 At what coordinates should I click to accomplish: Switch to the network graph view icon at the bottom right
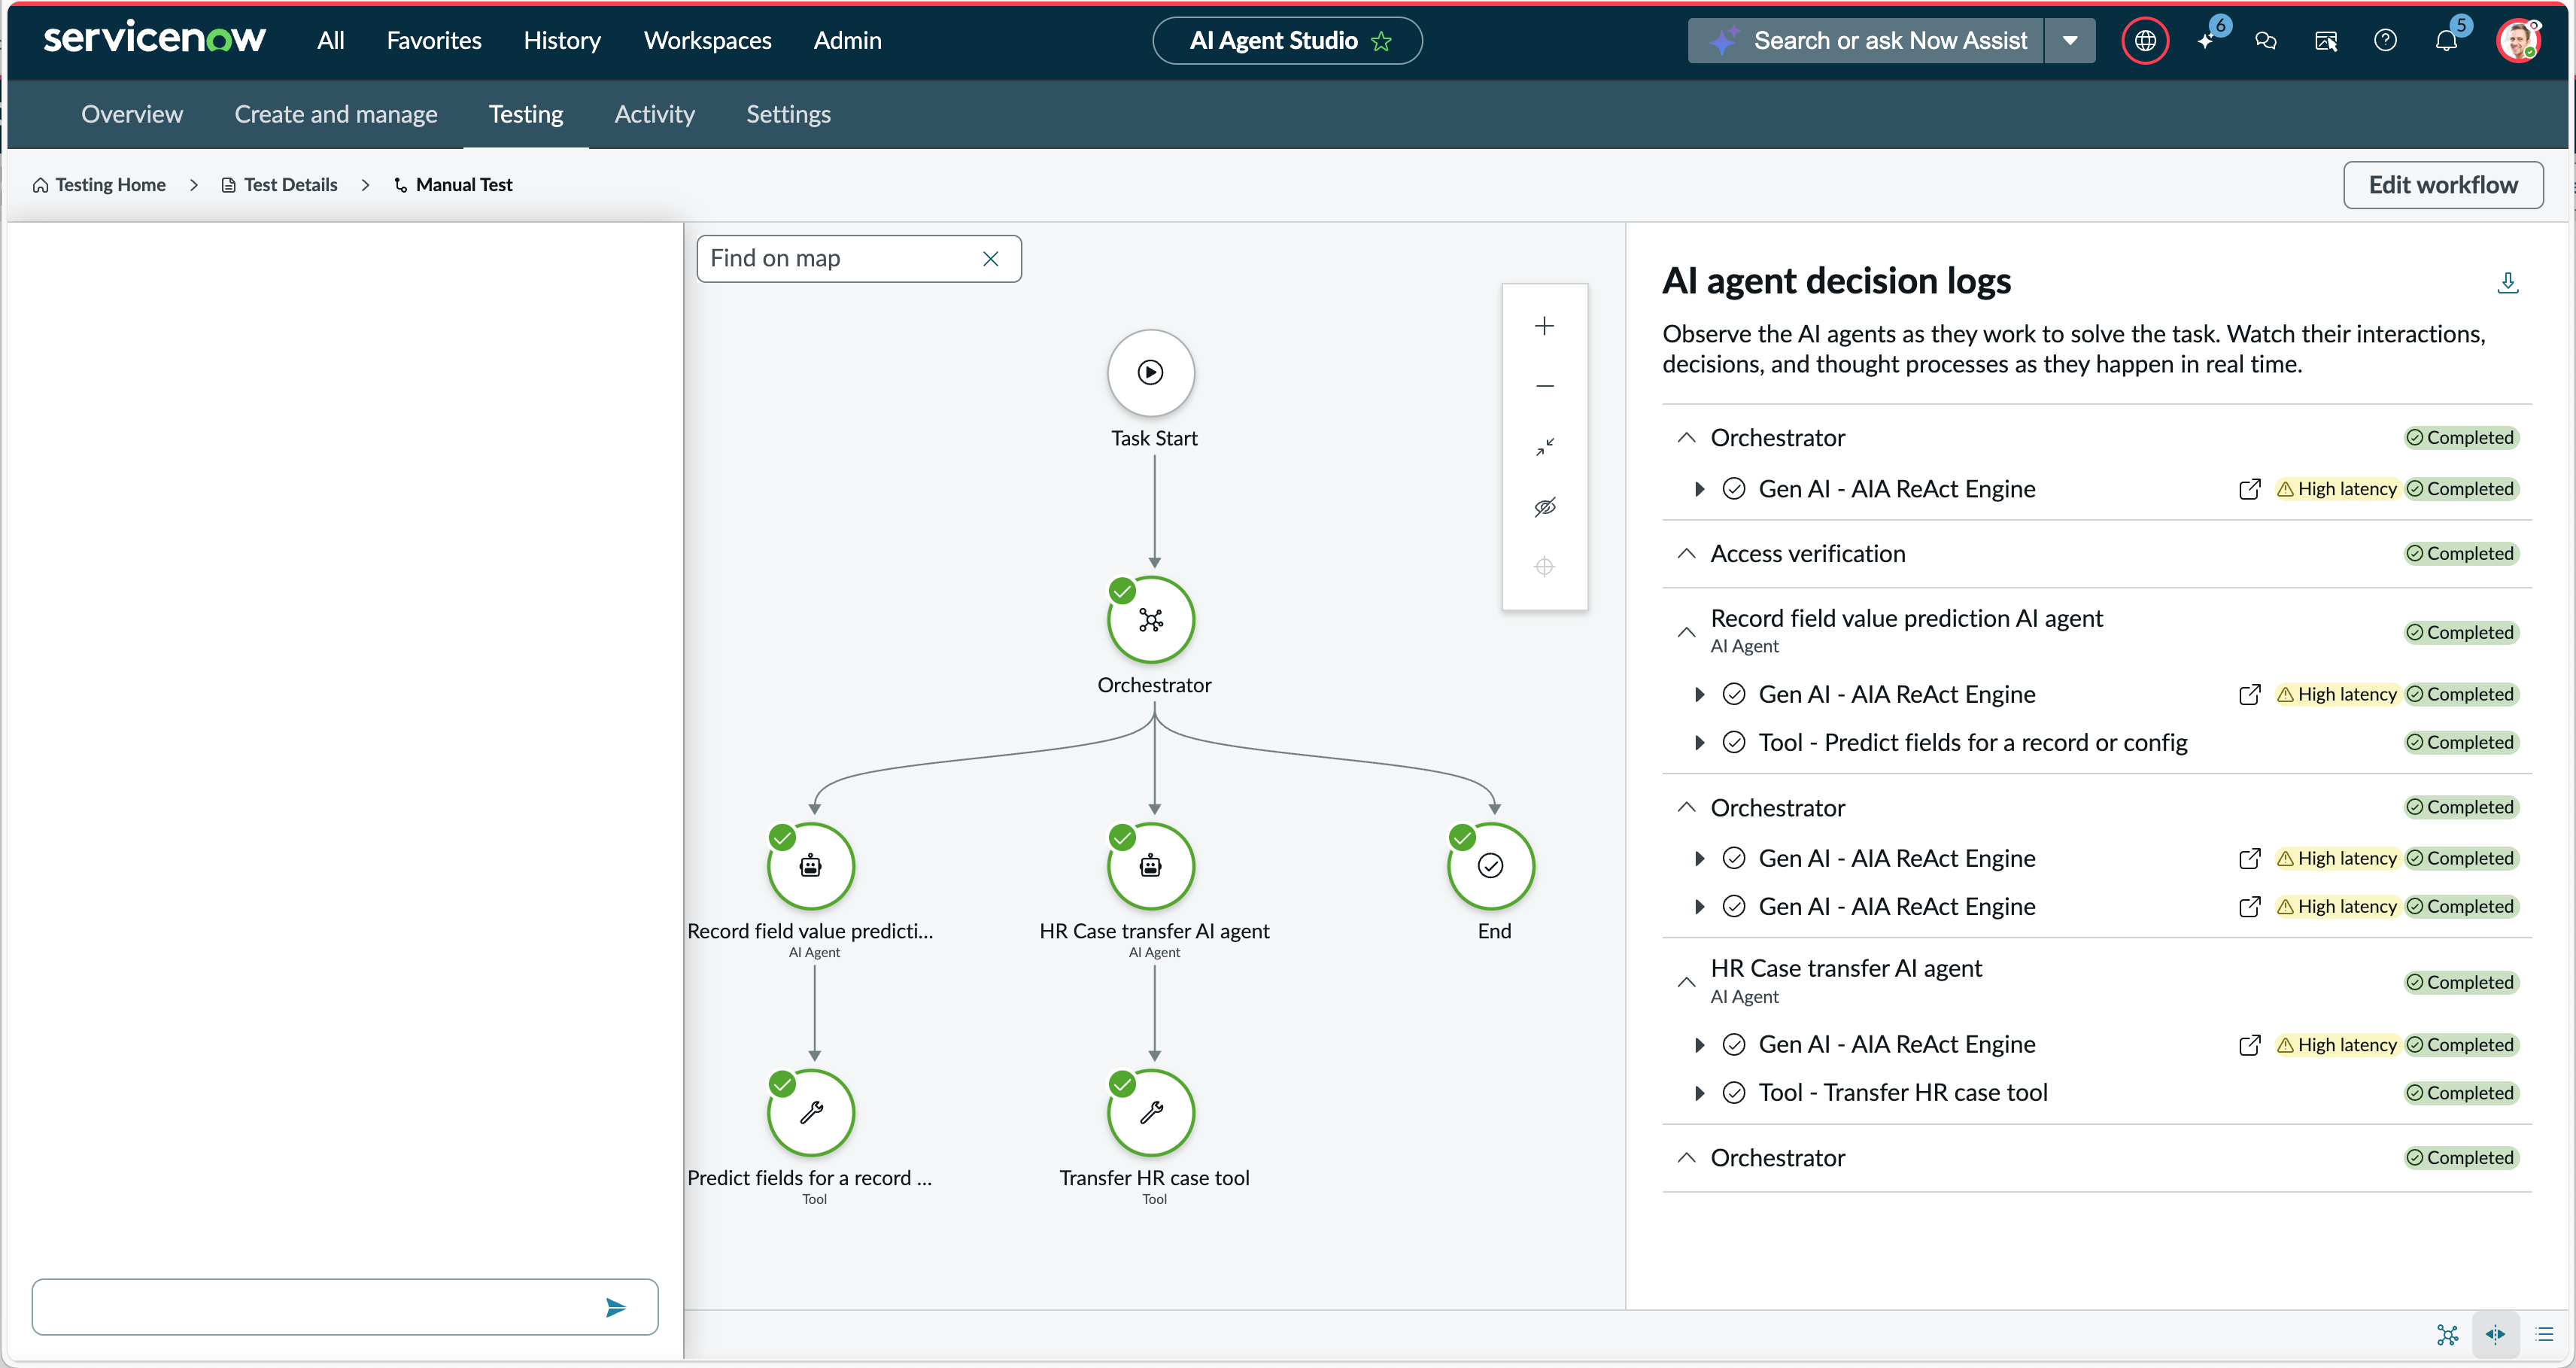[x=2447, y=1335]
